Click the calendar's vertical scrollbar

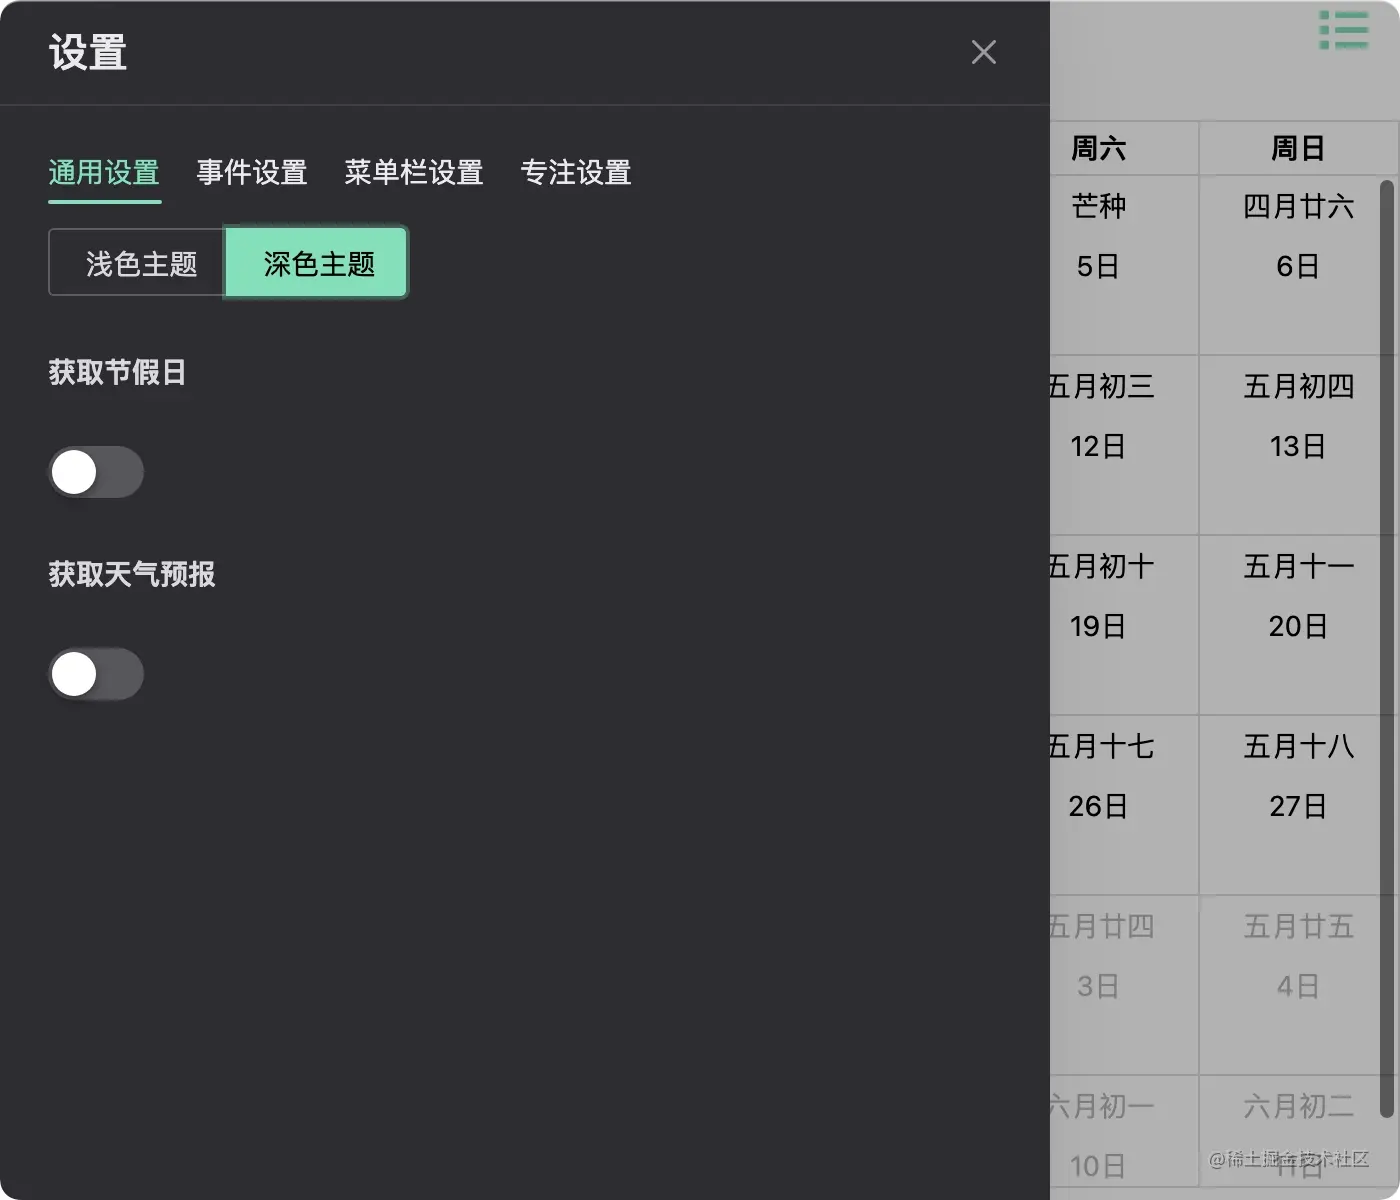pyautogui.click(x=1387, y=648)
